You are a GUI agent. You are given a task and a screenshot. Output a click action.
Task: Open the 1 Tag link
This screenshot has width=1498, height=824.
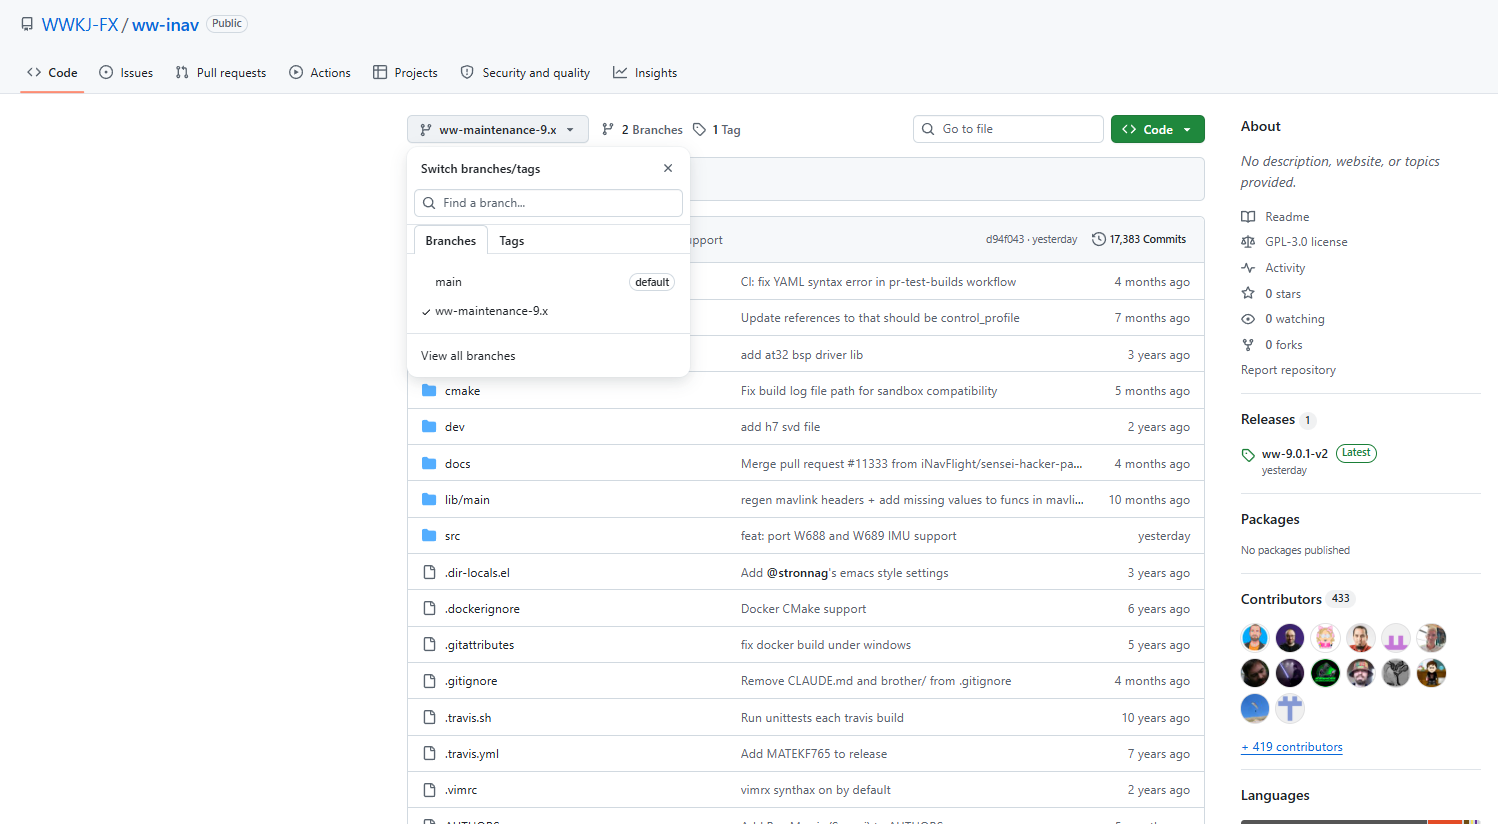(x=717, y=130)
